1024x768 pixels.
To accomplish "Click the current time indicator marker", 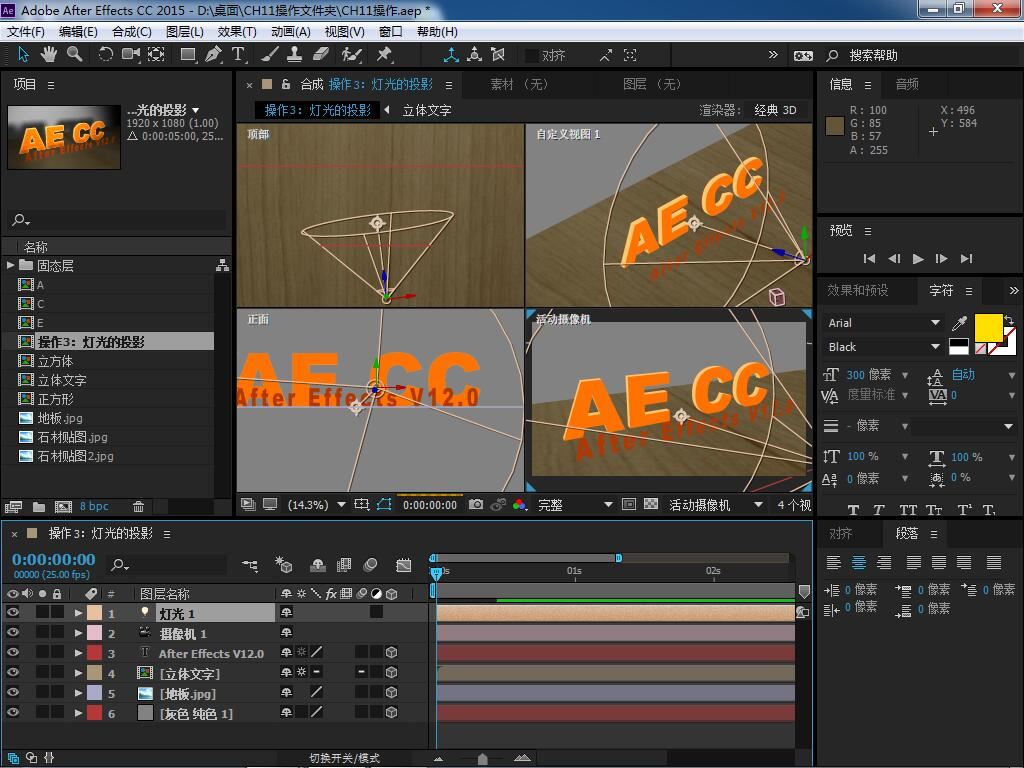I will point(436,573).
